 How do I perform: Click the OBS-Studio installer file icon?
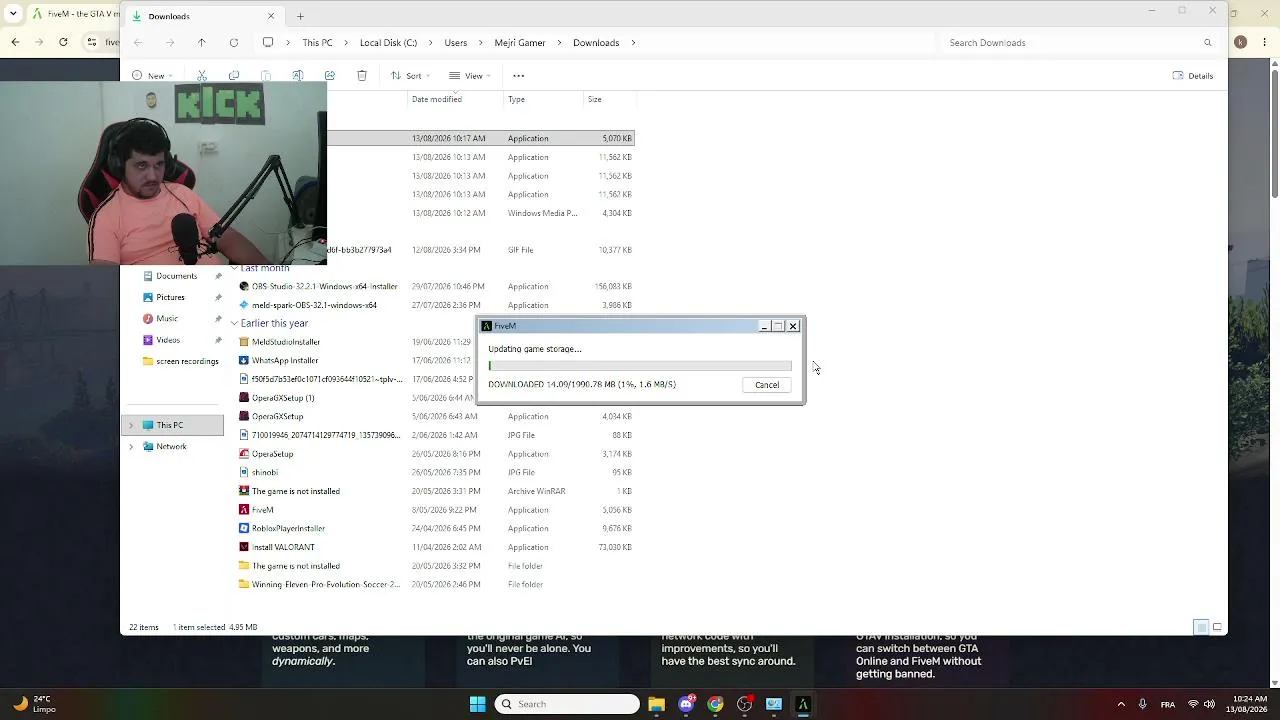pyautogui.click(x=244, y=286)
